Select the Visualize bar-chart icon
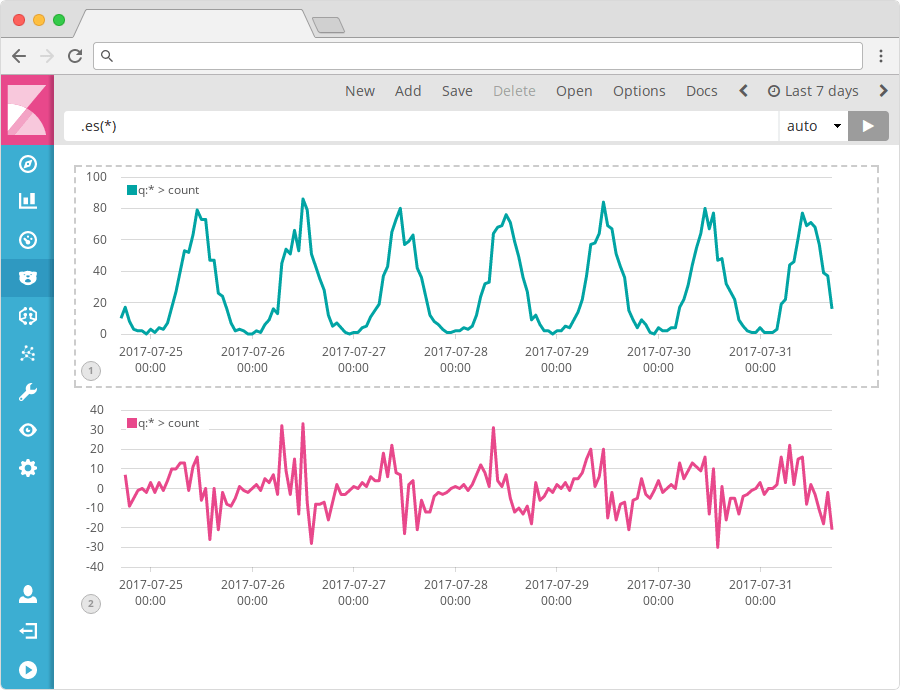900x690 pixels. pos(27,200)
